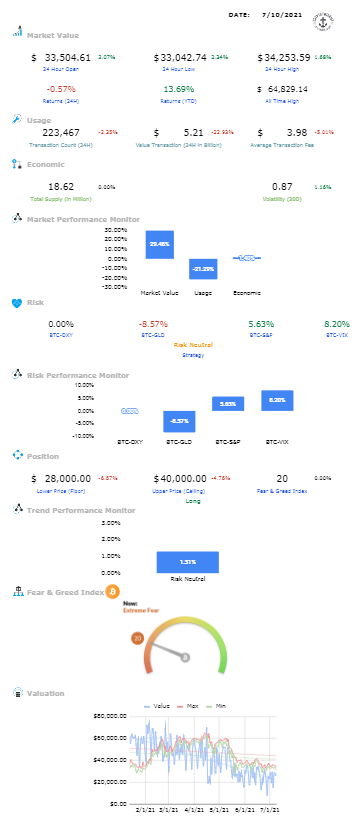The image size is (360, 832).
Task: Click the Economic section icon
Action: point(17,164)
